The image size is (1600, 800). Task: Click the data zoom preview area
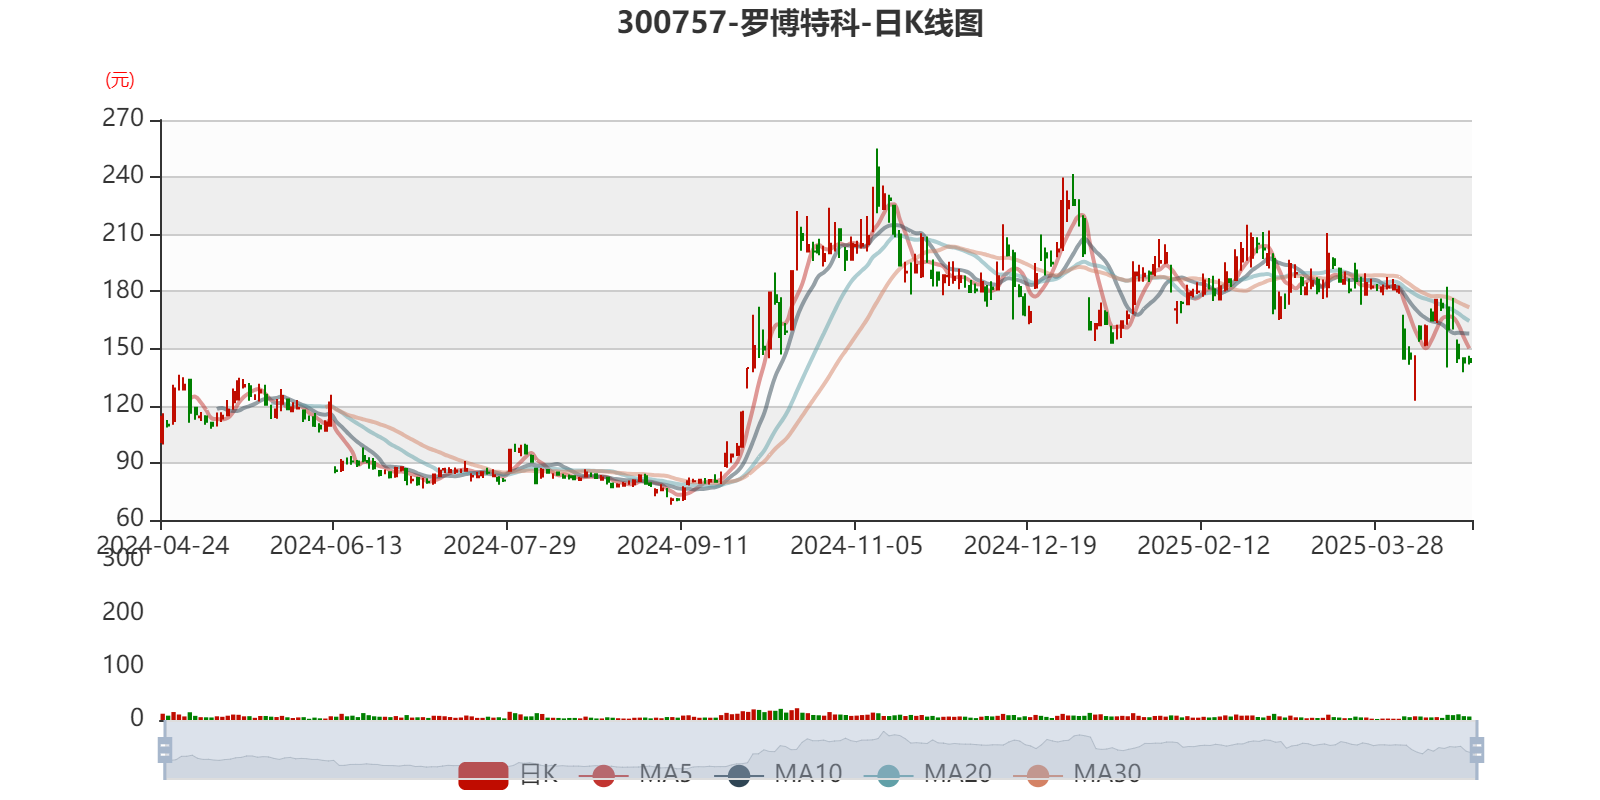point(820,750)
